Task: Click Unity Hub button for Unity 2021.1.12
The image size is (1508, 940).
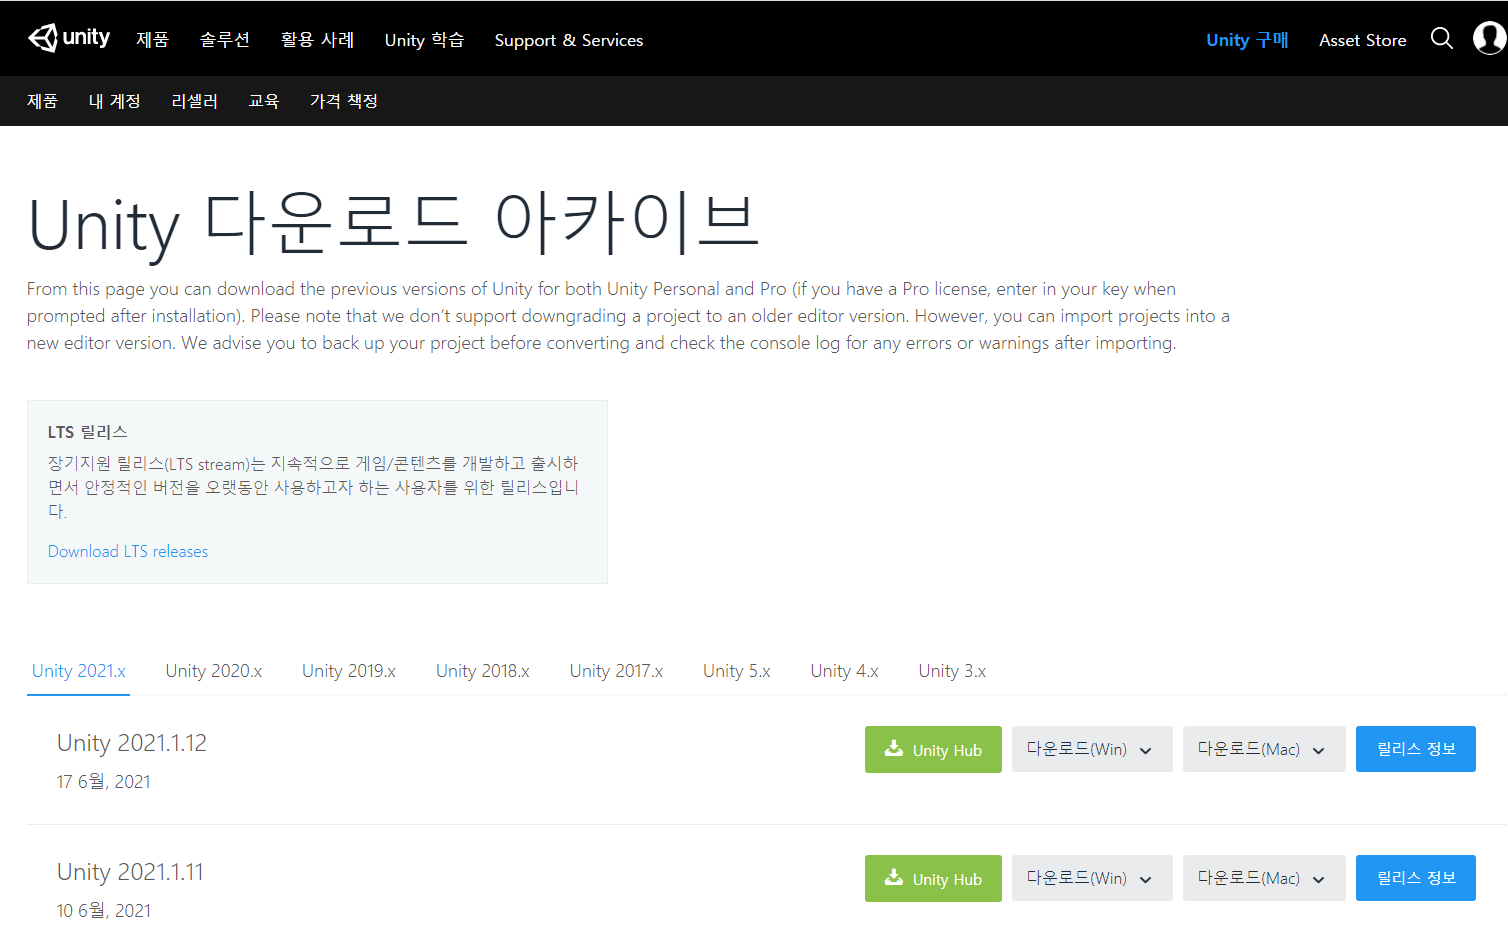Action: pos(933,749)
